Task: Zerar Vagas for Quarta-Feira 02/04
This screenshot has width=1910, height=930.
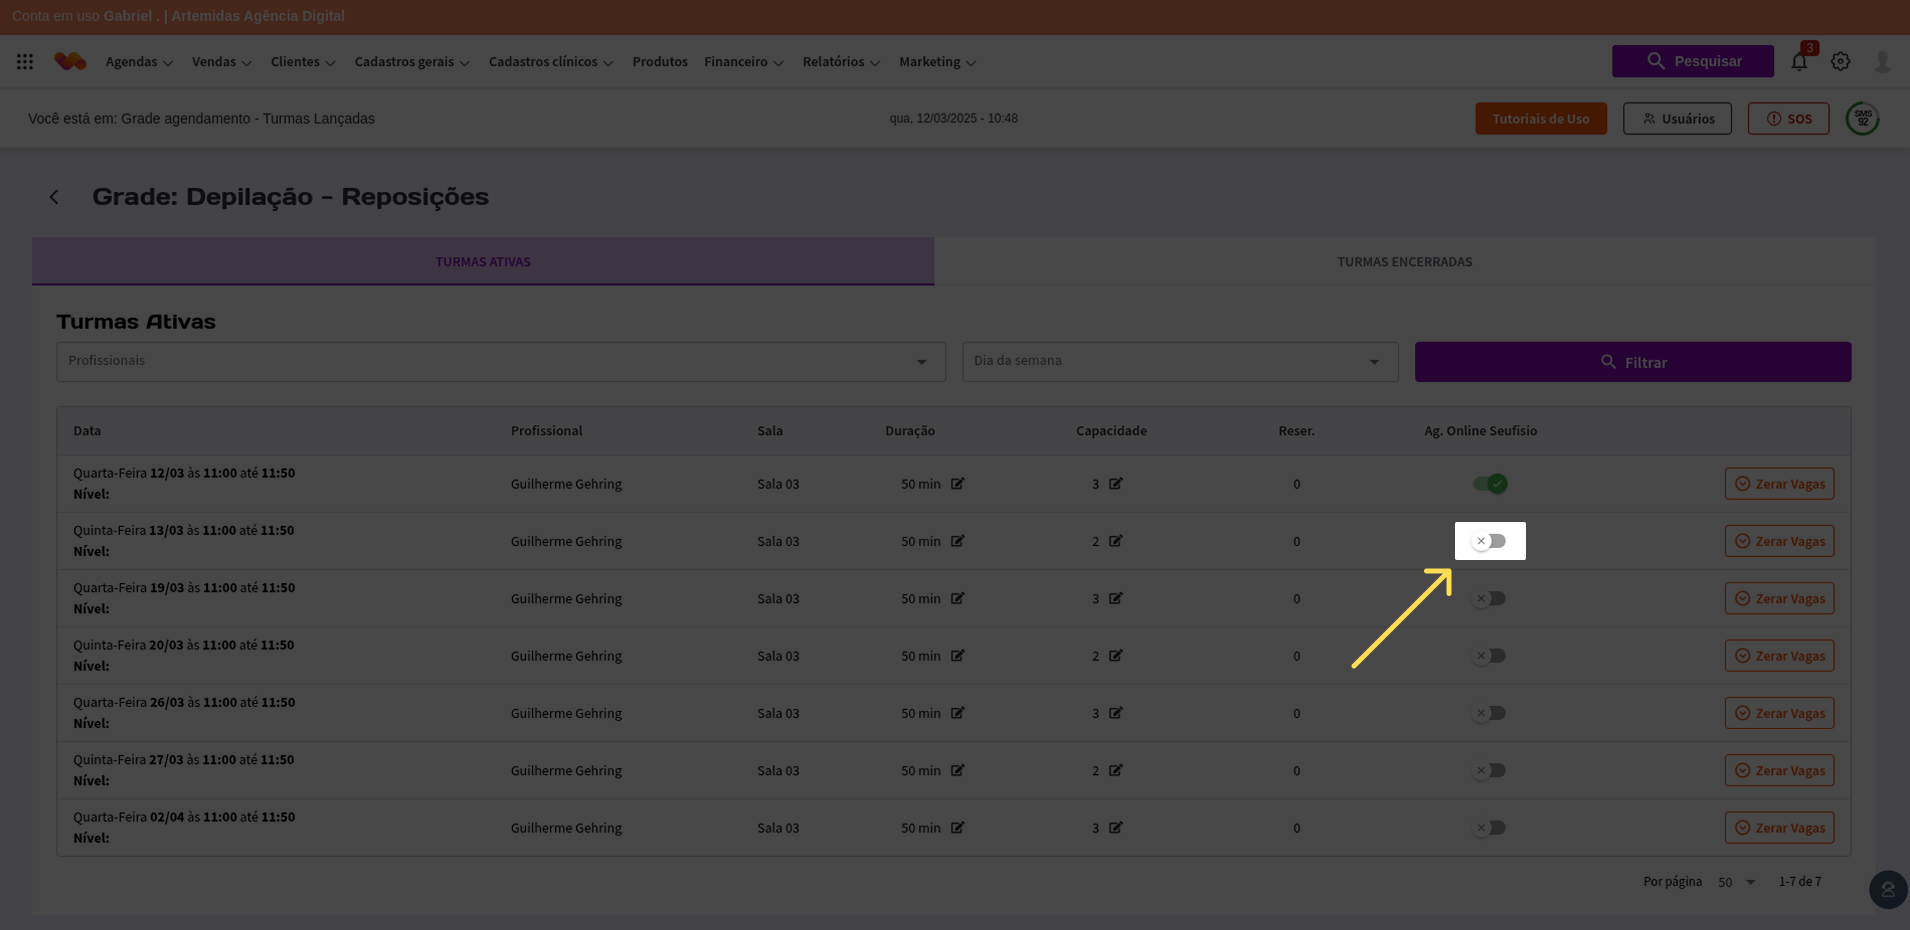Action: tap(1779, 828)
